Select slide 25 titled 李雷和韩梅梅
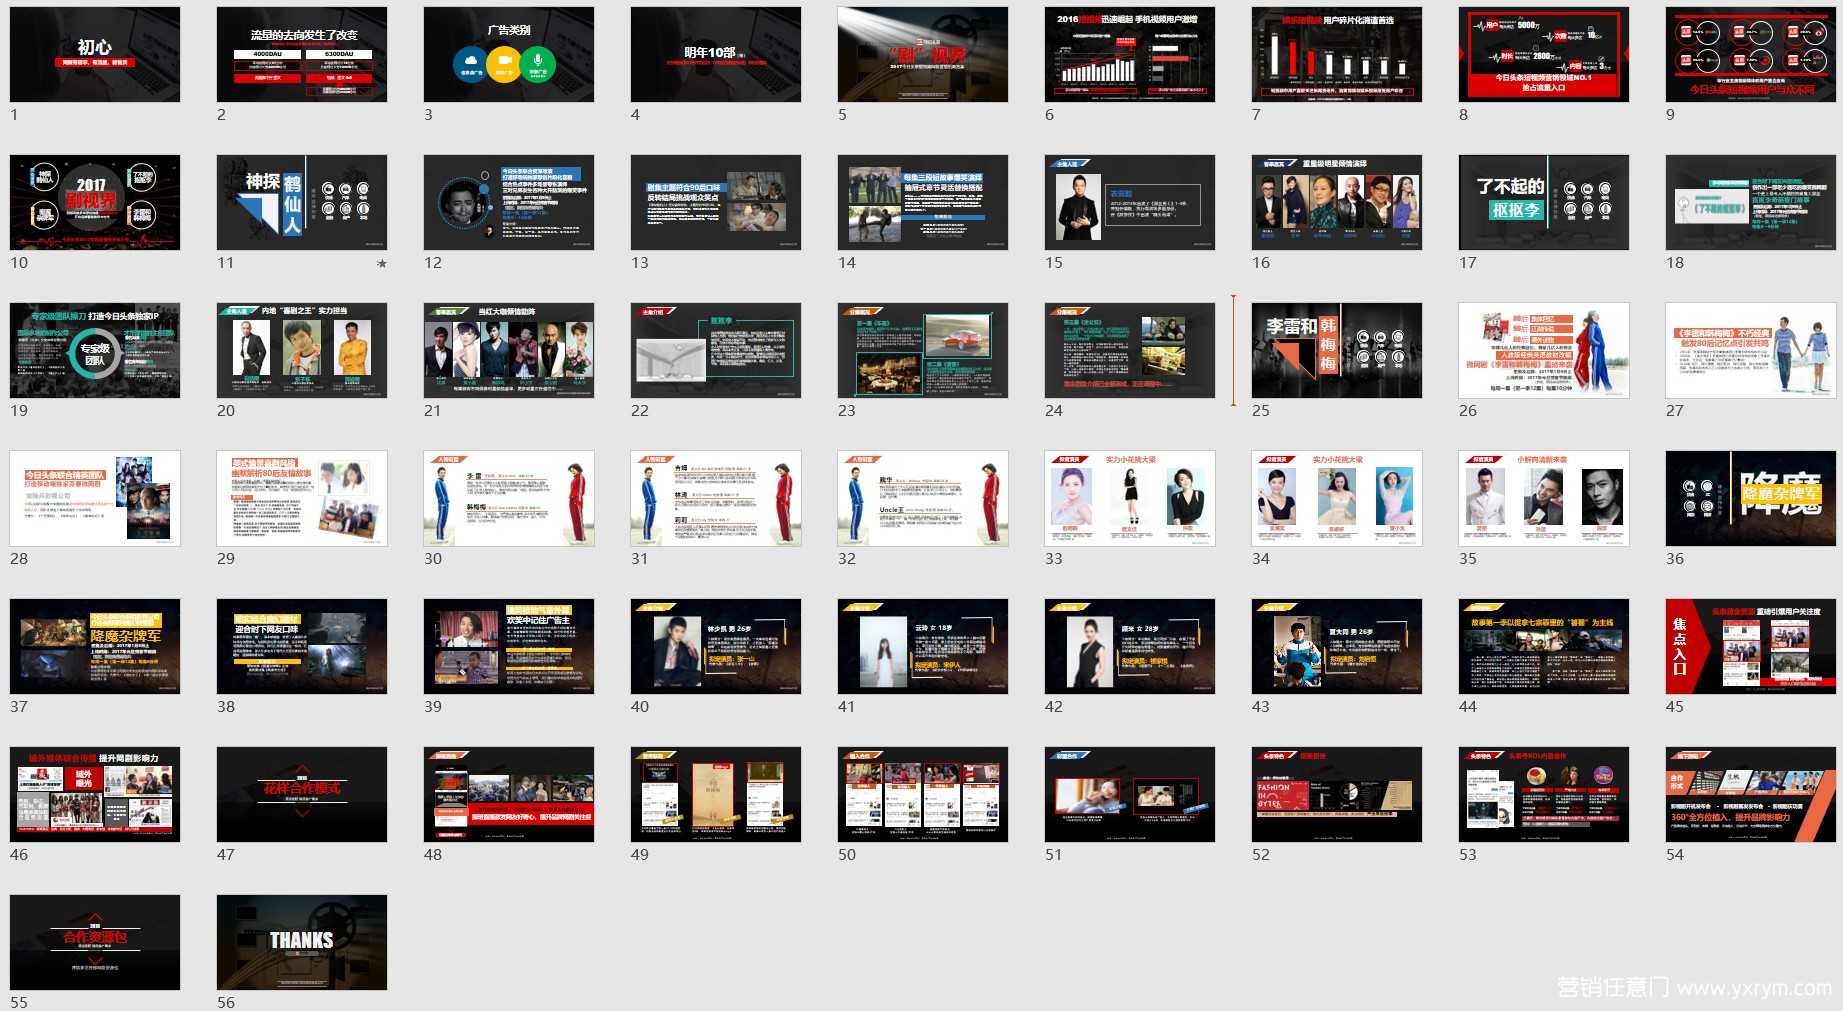The width and height of the screenshot is (1843, 1011). (x=1337, y=350)
